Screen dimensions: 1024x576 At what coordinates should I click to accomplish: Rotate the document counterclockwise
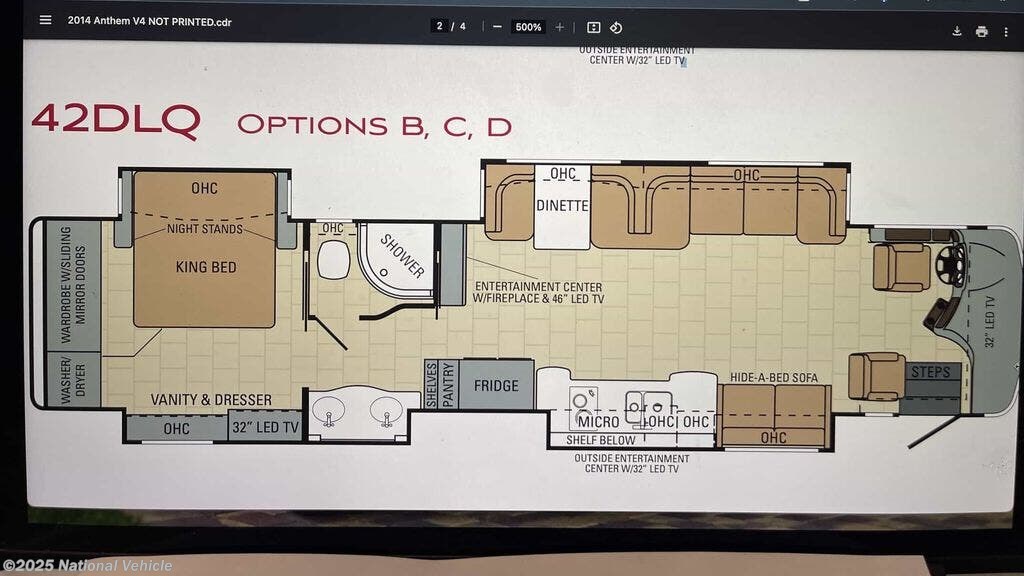pos(616,28)
